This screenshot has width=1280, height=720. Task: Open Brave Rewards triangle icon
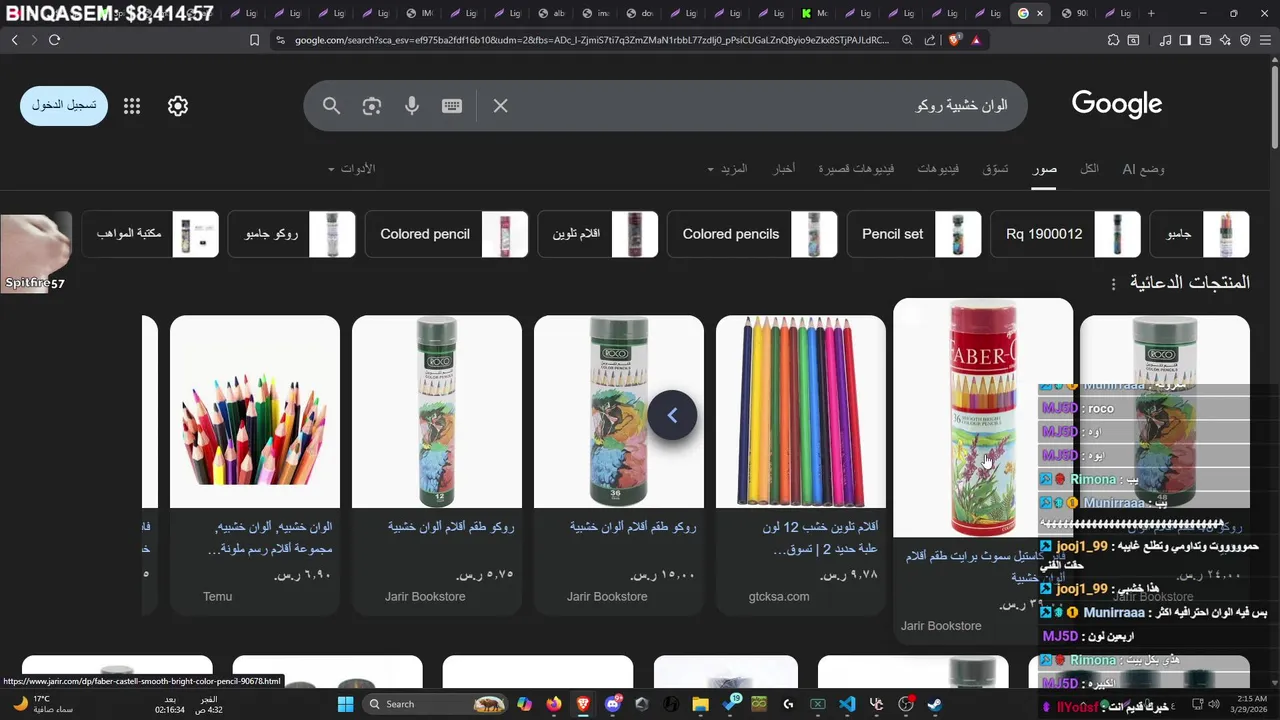click(x=976, y=40)
